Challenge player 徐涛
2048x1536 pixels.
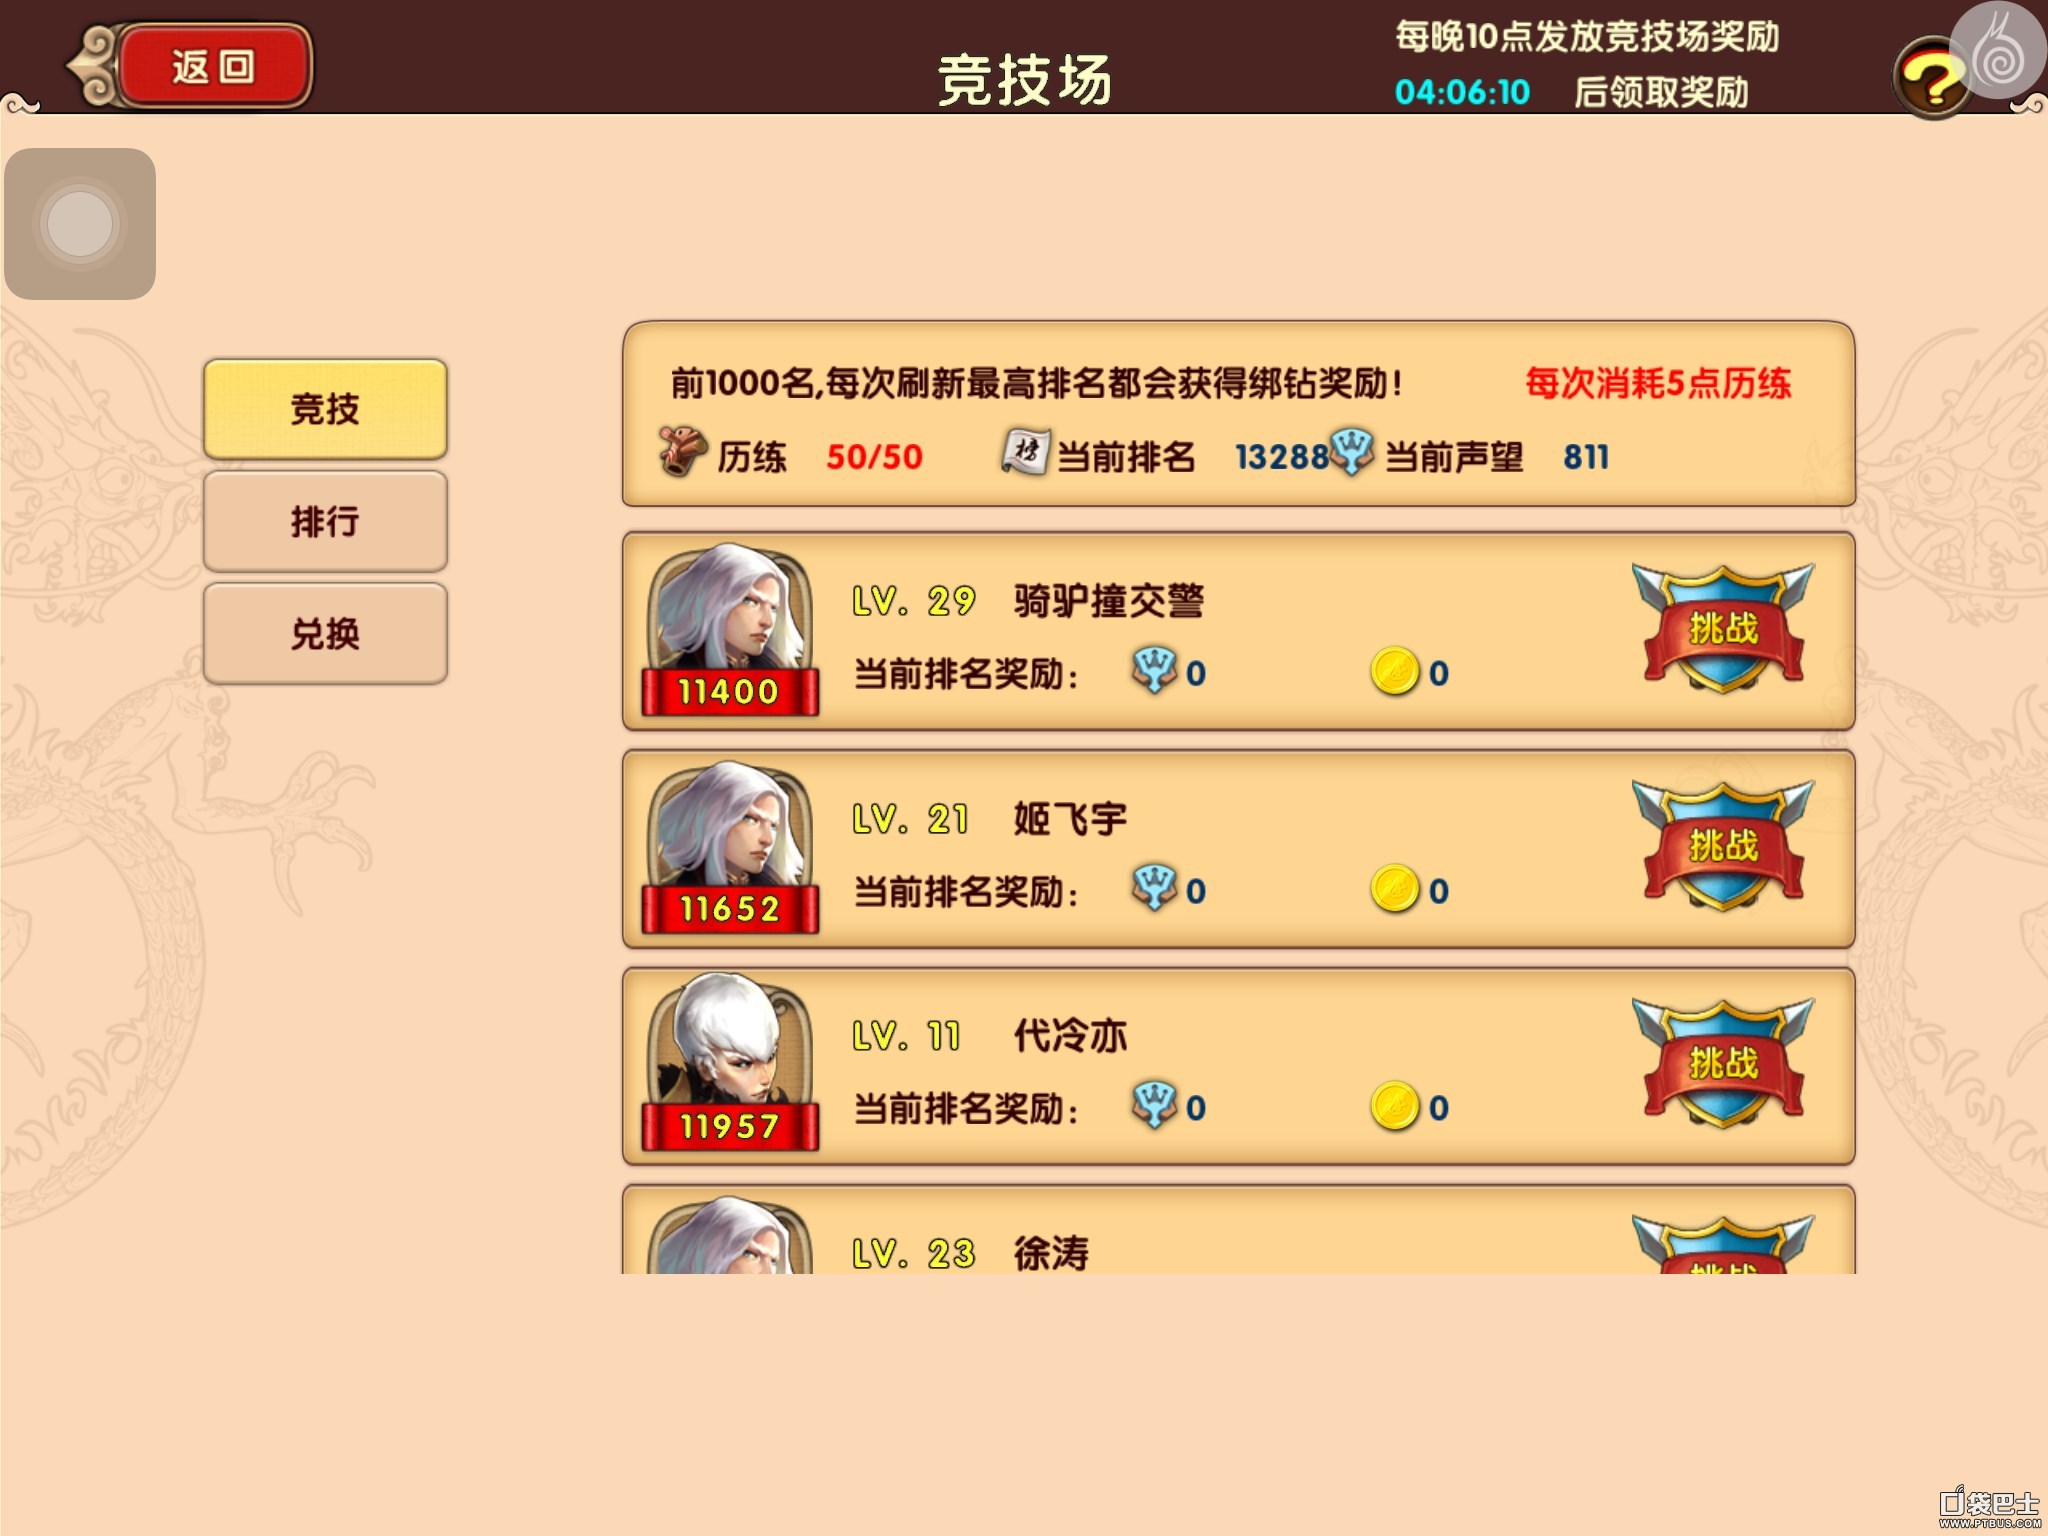[1723, 1245]
